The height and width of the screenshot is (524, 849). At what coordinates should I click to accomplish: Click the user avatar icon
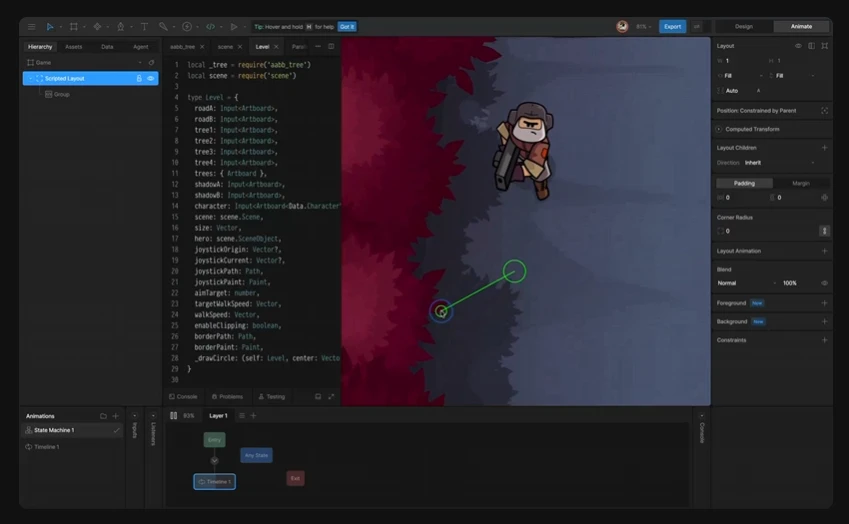point(622,27)
